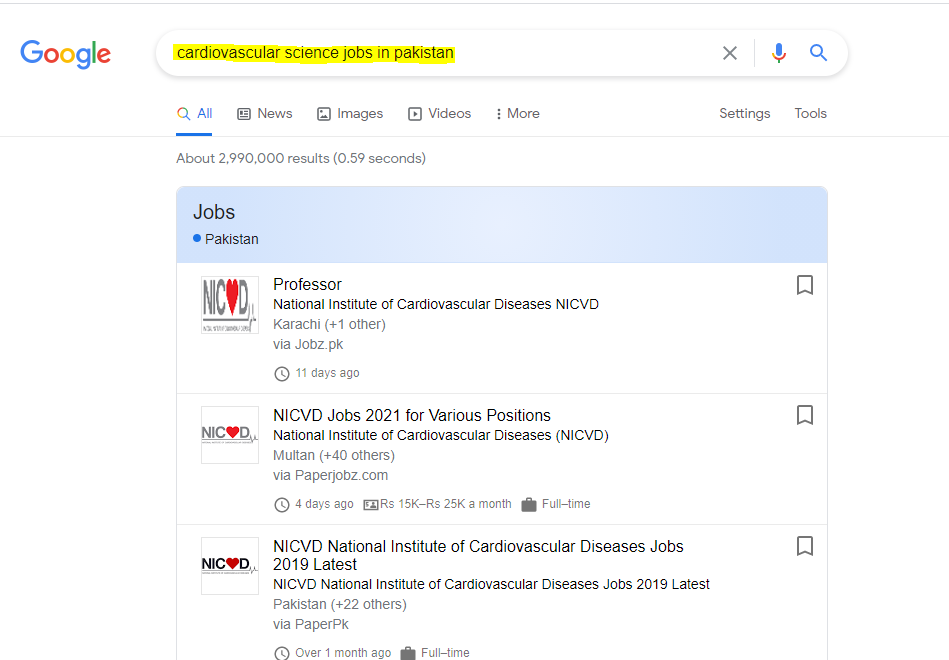Screen dimensions: 949x660
Task: Open the More search options menu
Action: click(x=517, y=114)
